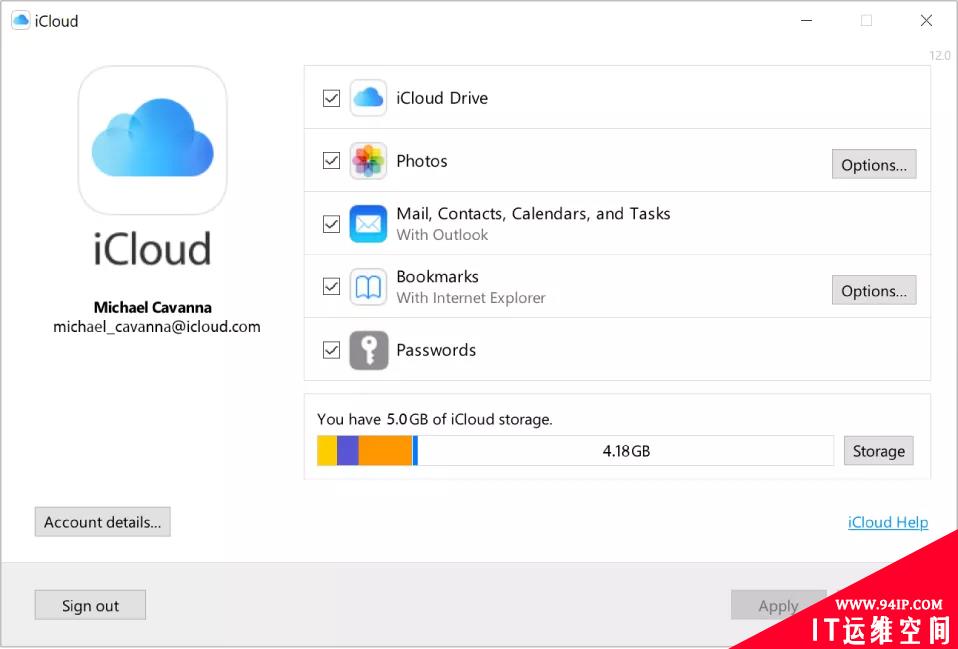Viewport: 958px width, 649px height.
Task: Open the iCloud Help link
Action: click(888, 522)
